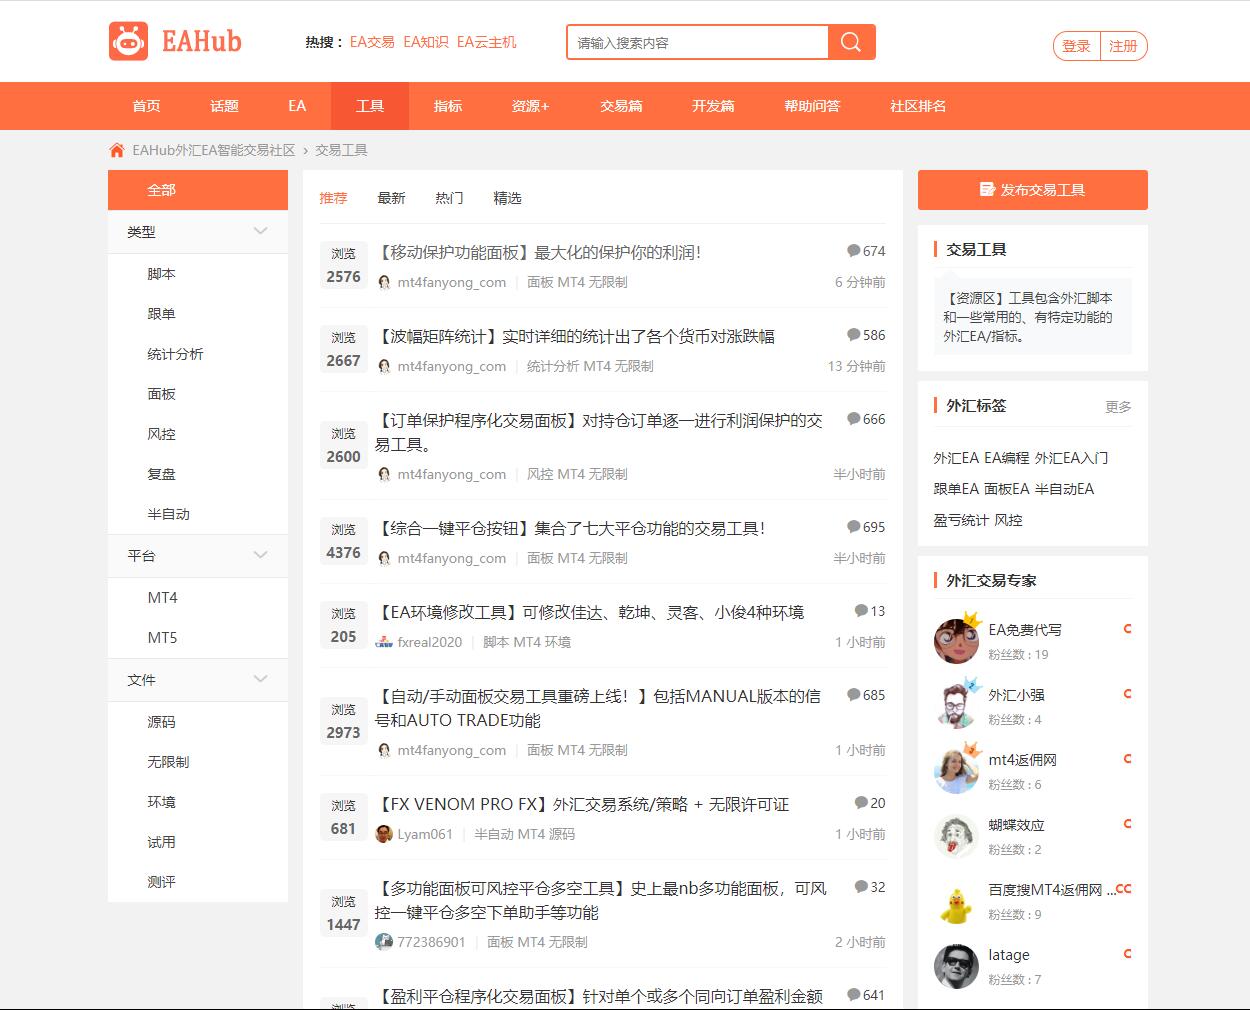Collapse the 文件 filter section
The image size is (1250, 1010).
tap(260, 679)
